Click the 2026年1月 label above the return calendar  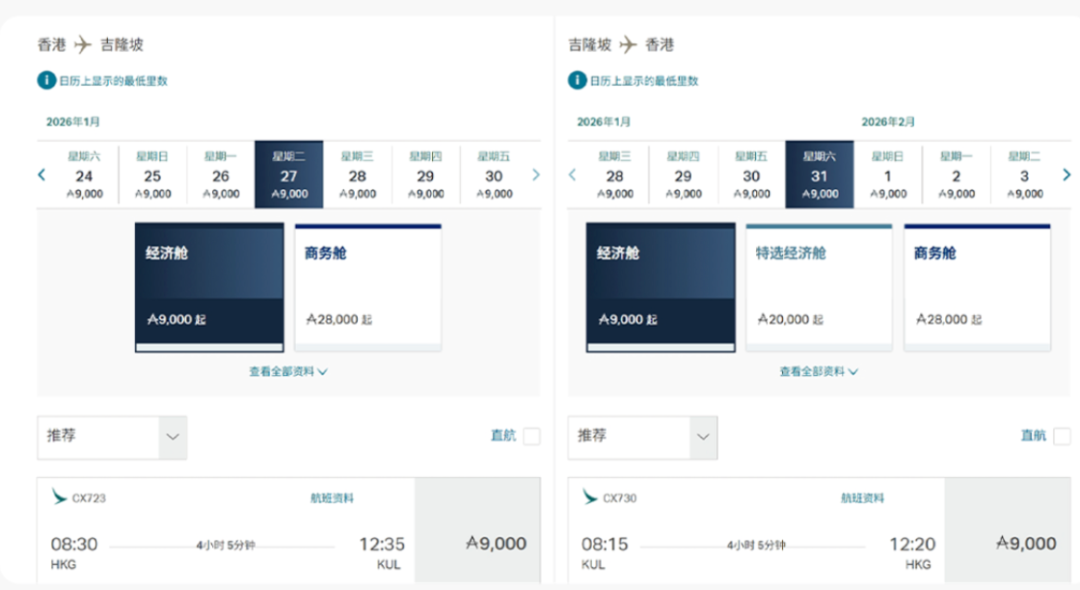pos(603,122)
